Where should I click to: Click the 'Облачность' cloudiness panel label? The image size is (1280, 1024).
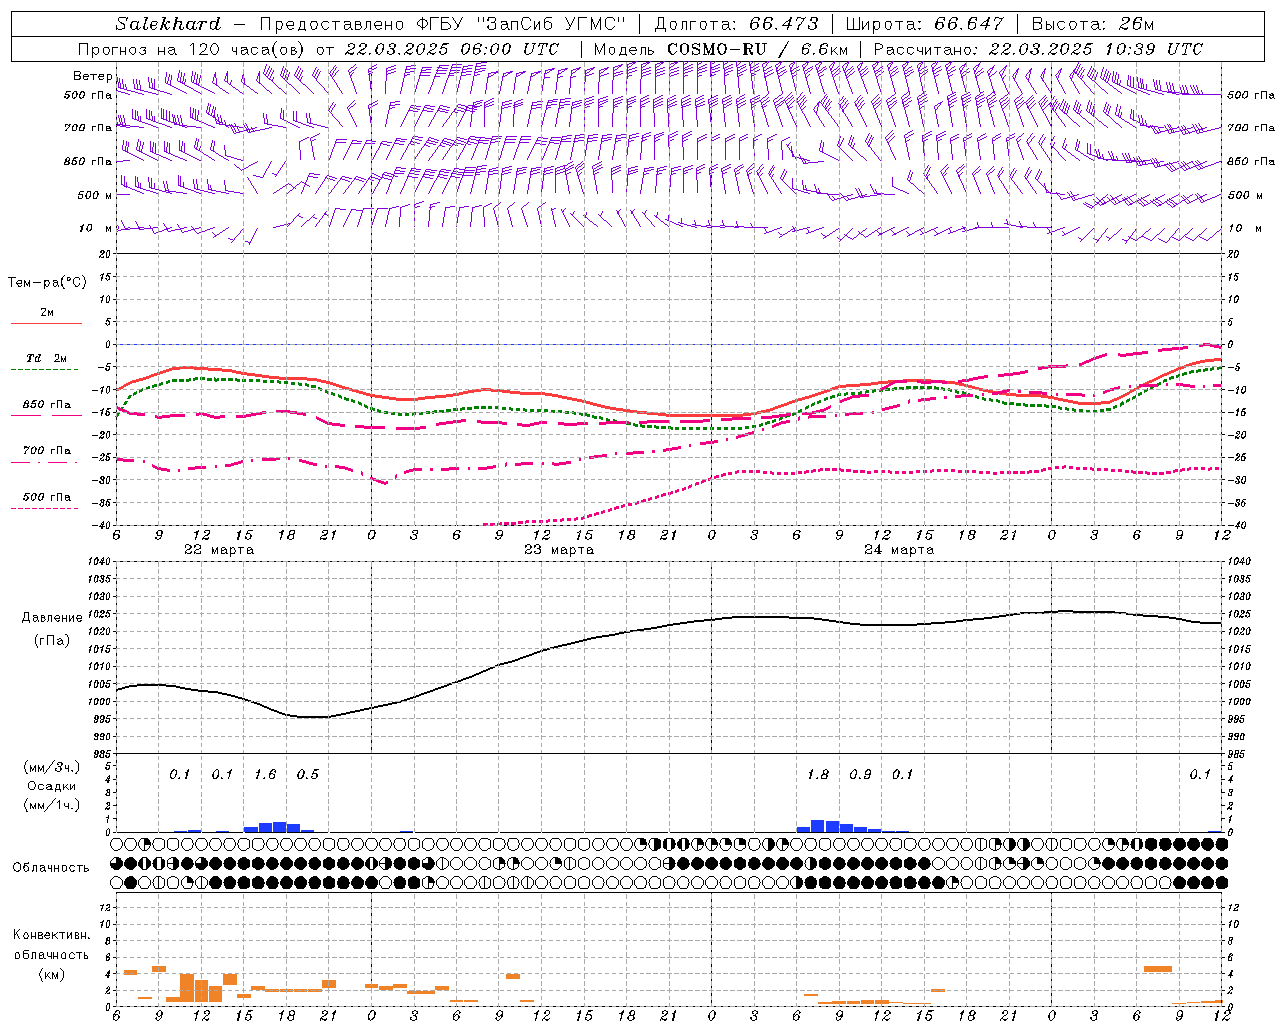click(x=51, y=868)
